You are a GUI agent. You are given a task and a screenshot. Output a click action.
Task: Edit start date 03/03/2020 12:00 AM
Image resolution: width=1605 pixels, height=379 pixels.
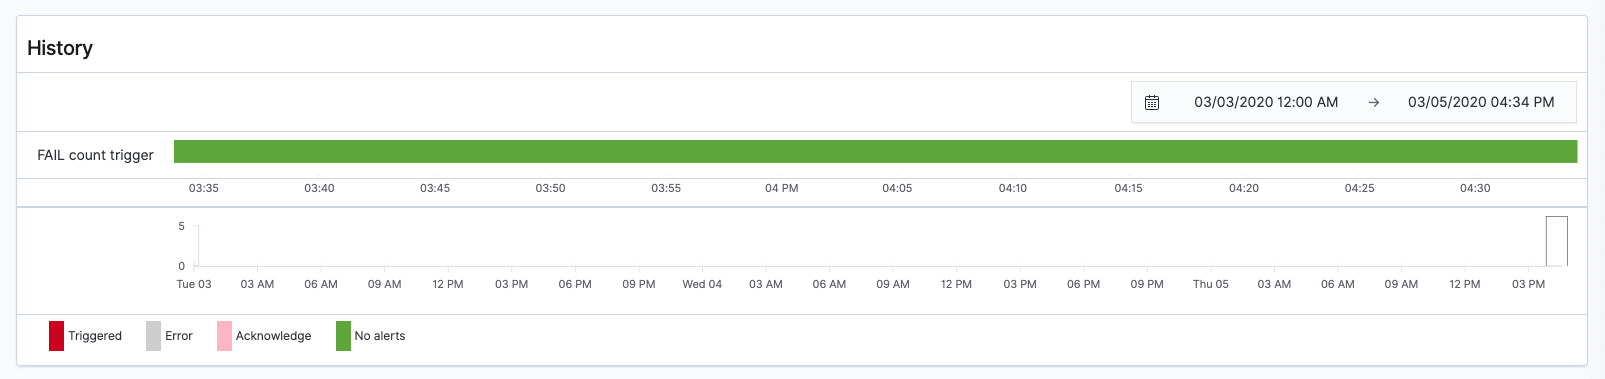(1266, 102)
